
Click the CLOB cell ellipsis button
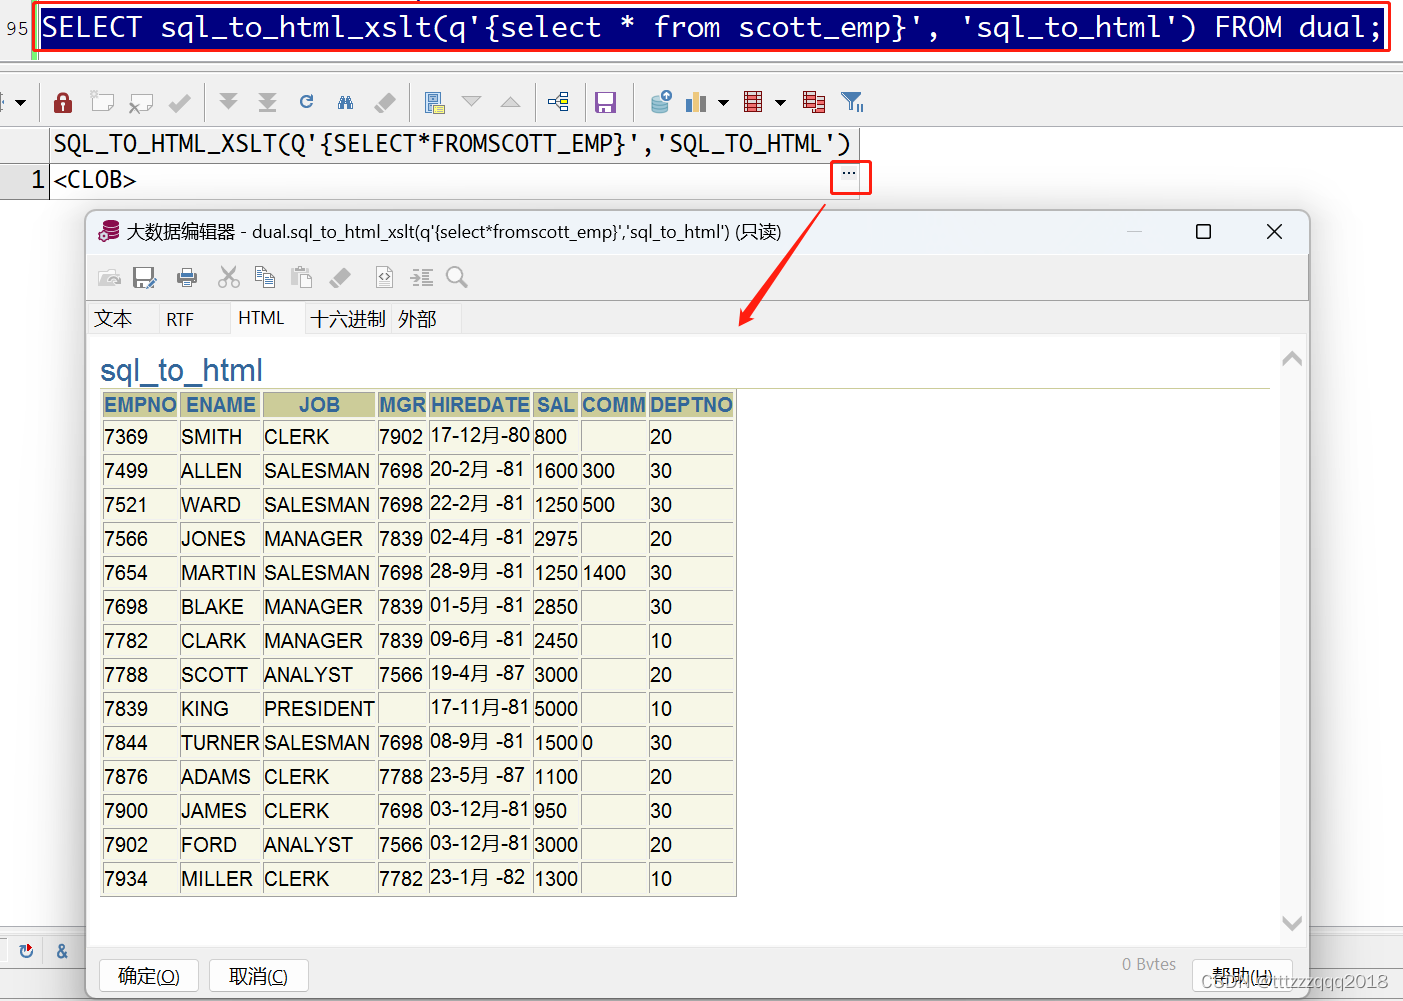point(849,174)
